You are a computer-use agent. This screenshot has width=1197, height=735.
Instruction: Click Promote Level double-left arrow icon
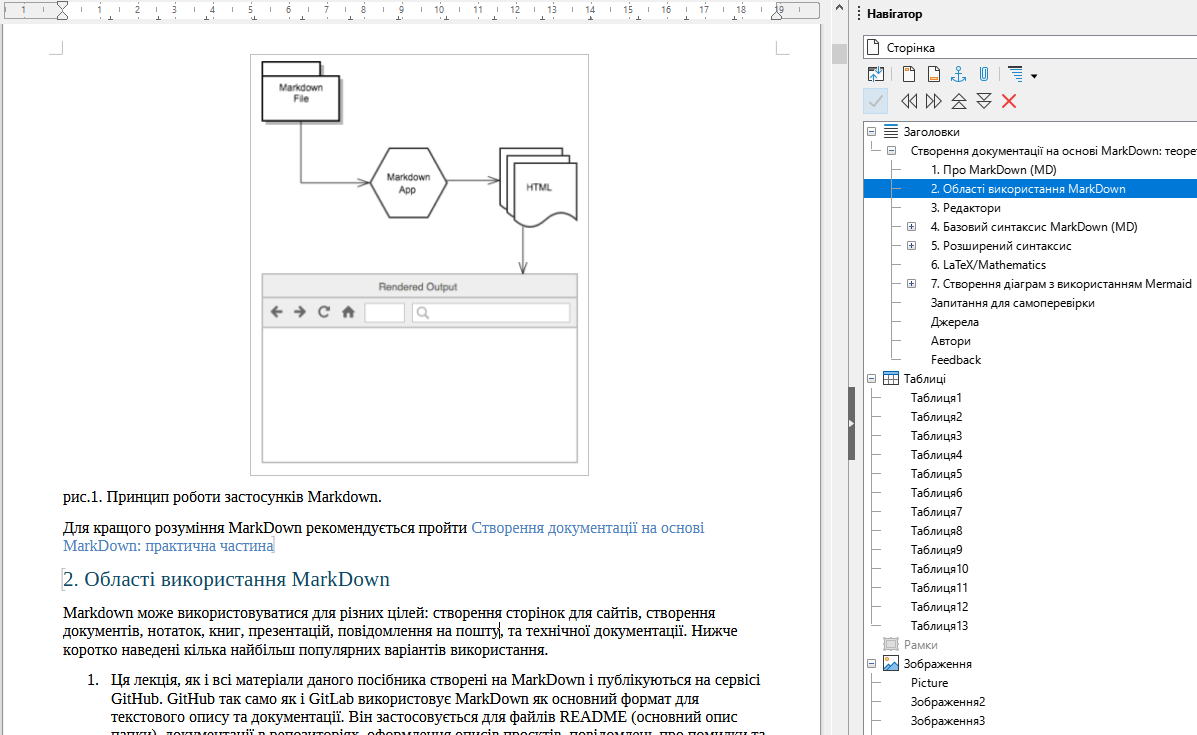point(909,101)
